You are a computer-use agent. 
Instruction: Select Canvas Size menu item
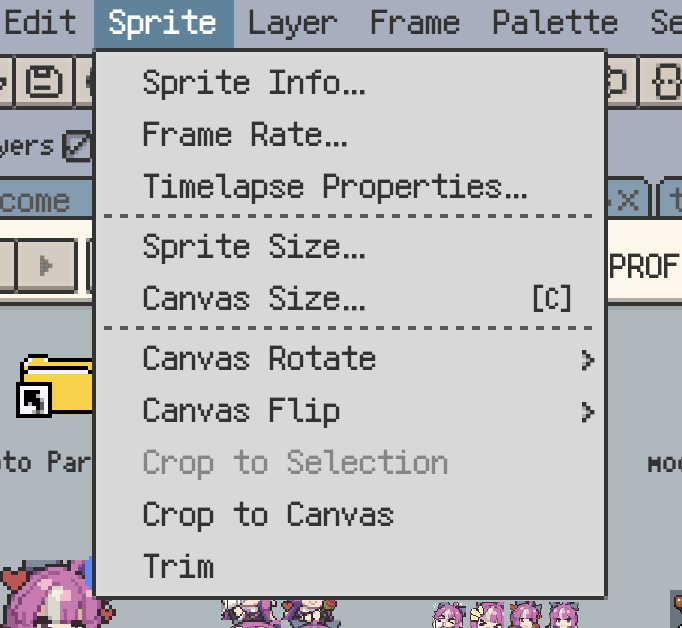pos(254,298)
